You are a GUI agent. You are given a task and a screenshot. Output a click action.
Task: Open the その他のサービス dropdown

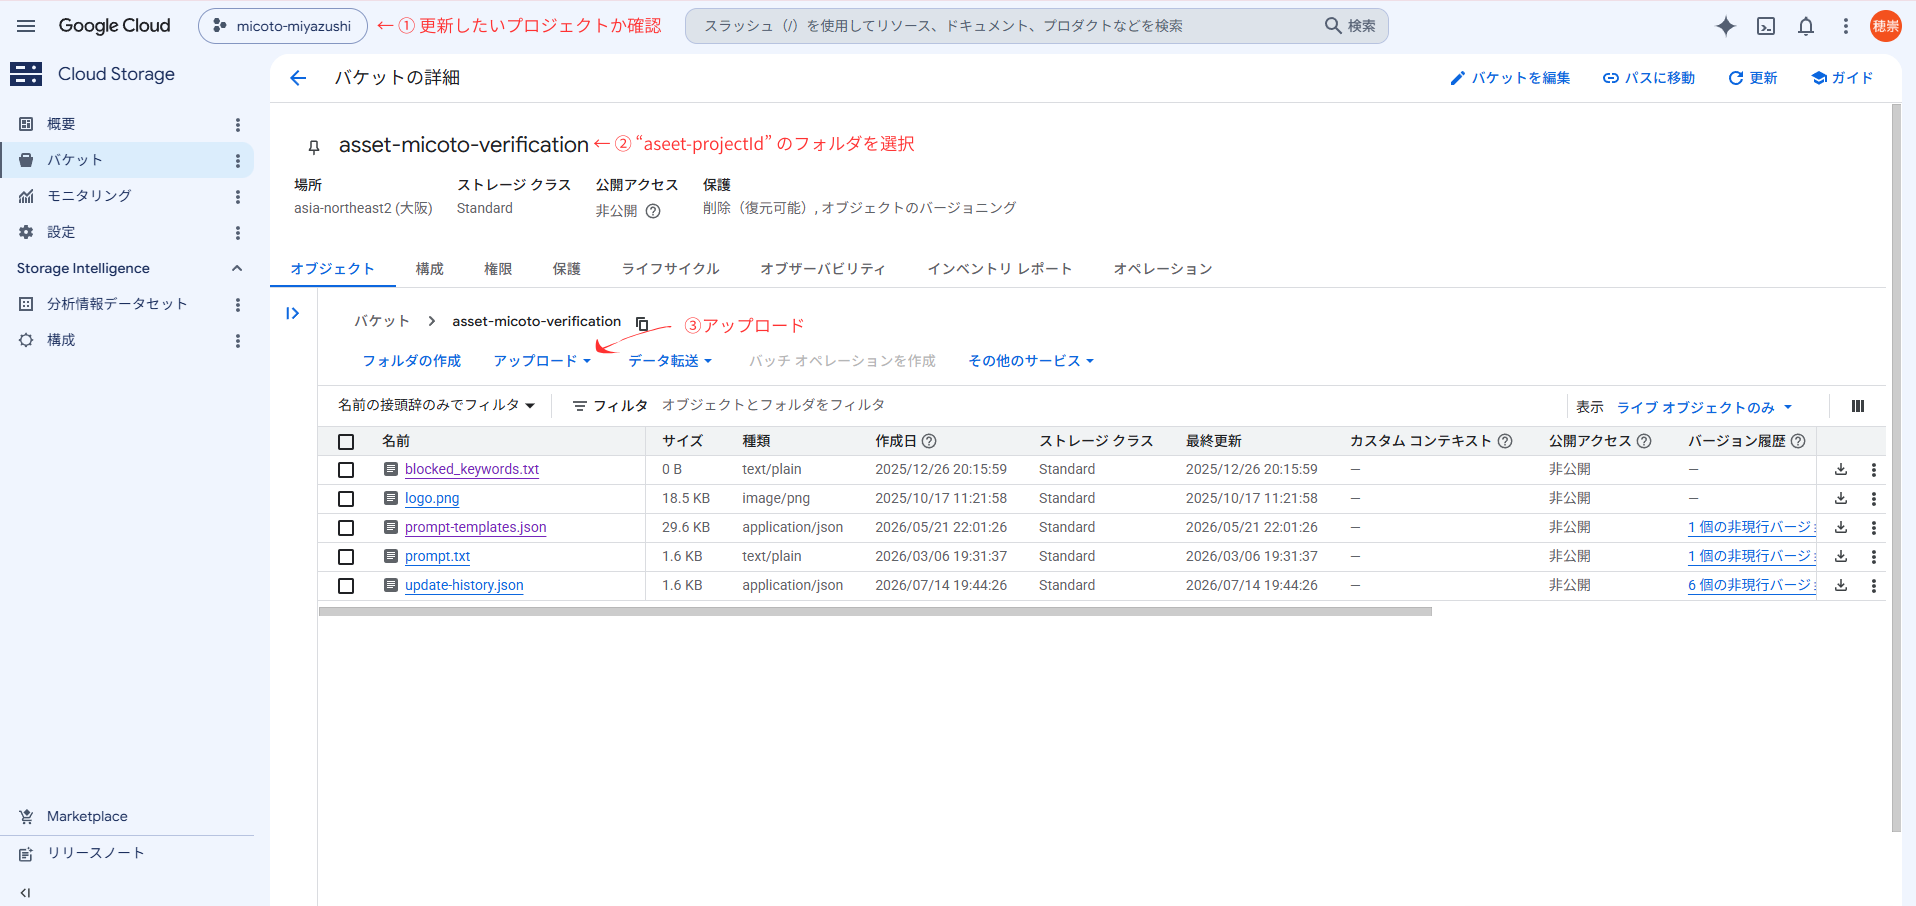(x=1031, y=361)
